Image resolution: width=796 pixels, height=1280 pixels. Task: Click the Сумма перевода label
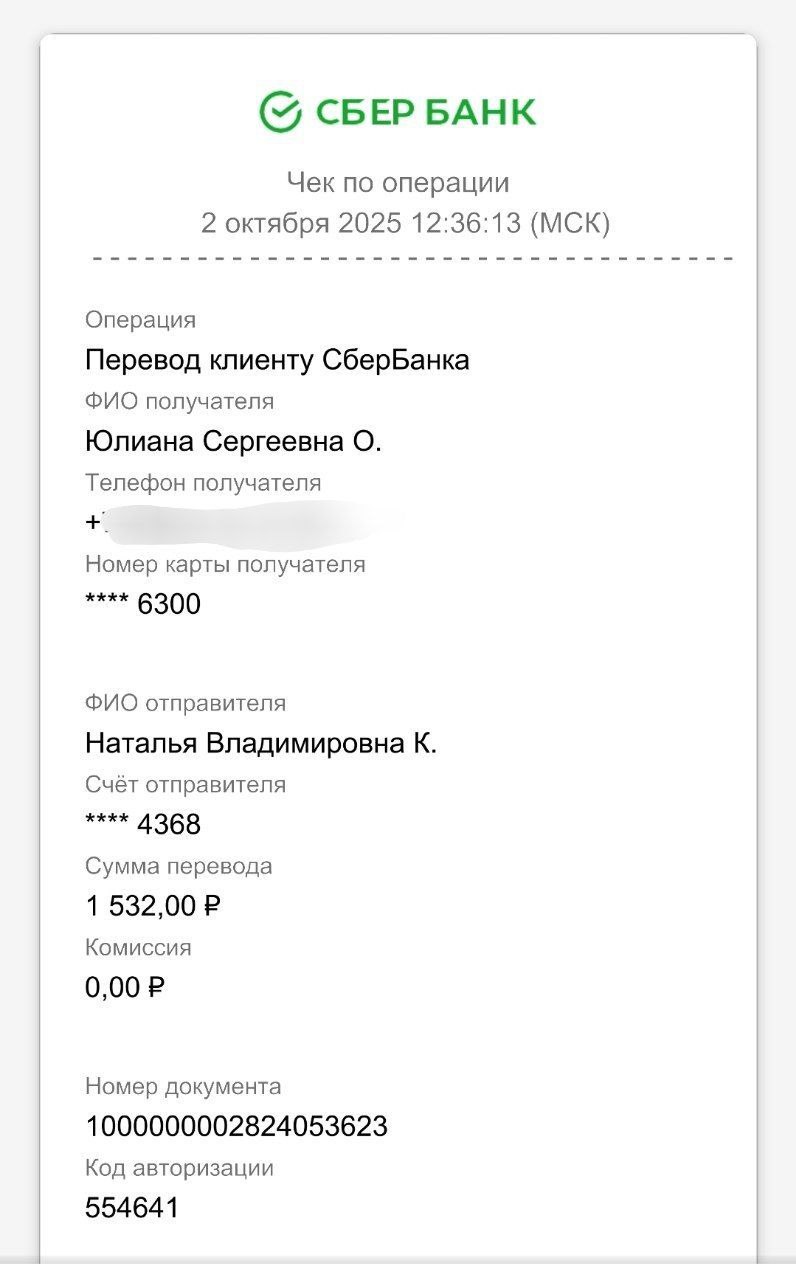(178, 866)
